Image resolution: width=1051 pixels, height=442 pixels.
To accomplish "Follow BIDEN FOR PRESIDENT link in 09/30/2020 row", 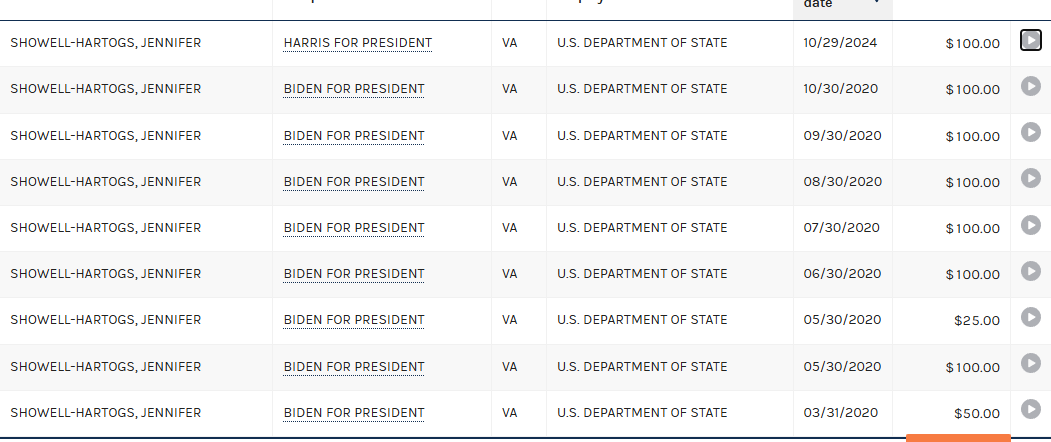I will point(354,135).
